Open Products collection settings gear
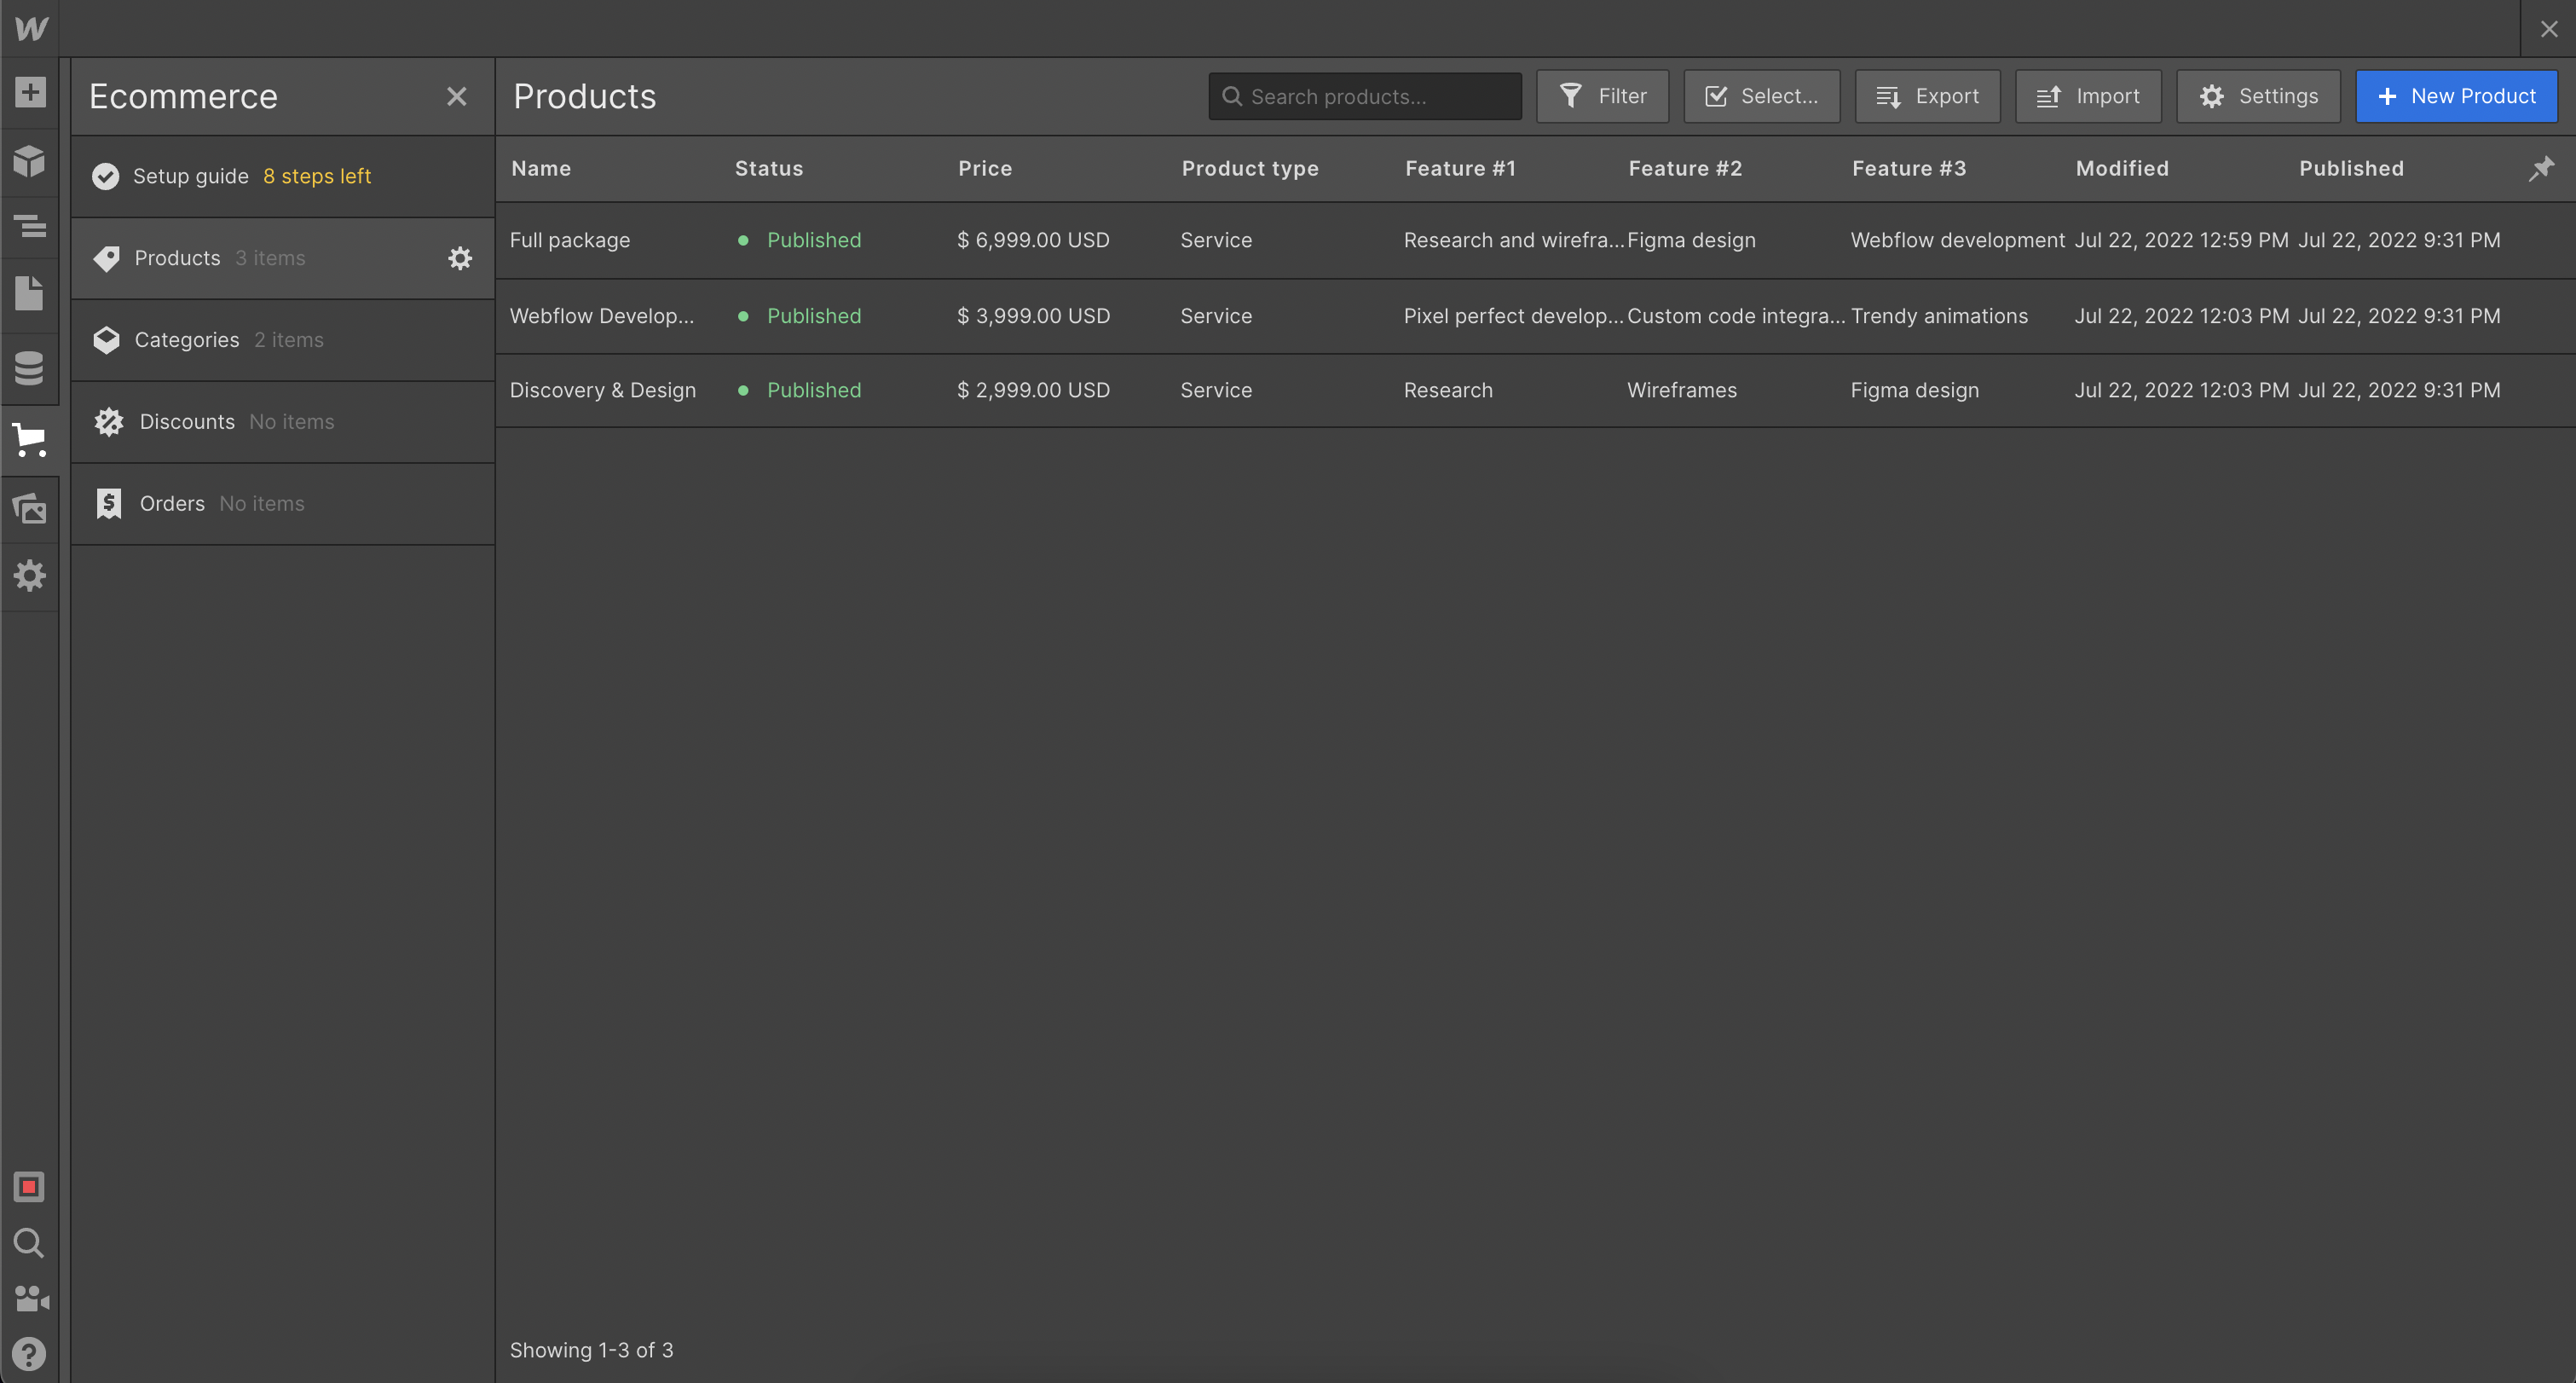Viewport: 2576px width, 1383px height. click(x=459, y=258)
